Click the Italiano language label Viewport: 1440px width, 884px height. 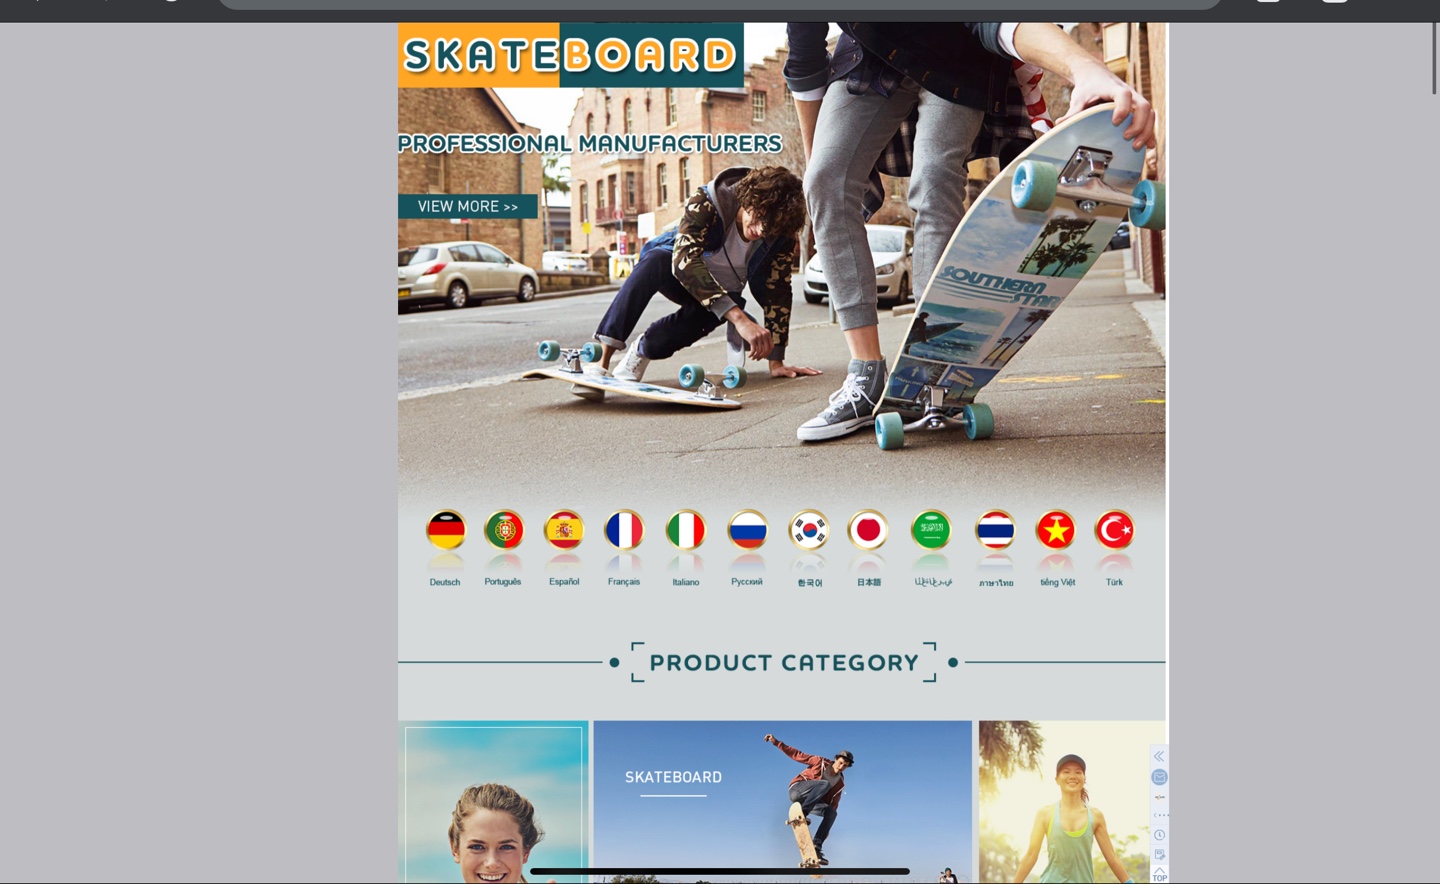pyautogui.click(x=686, y=582)
